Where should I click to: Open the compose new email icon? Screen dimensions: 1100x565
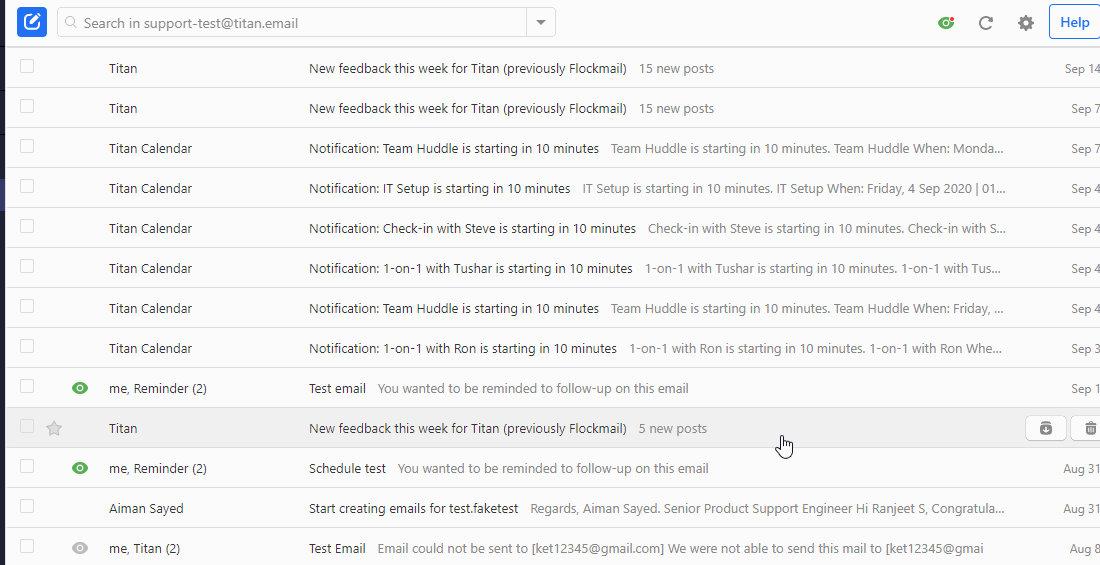[x=32, y=22]
